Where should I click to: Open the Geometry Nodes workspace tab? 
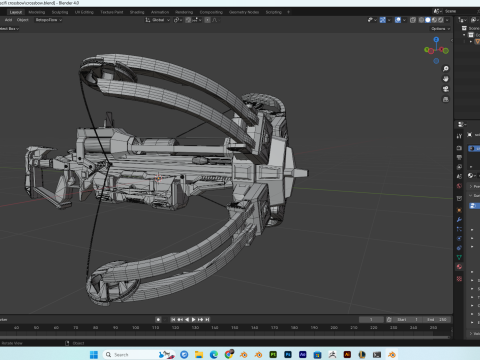(244, 12)
